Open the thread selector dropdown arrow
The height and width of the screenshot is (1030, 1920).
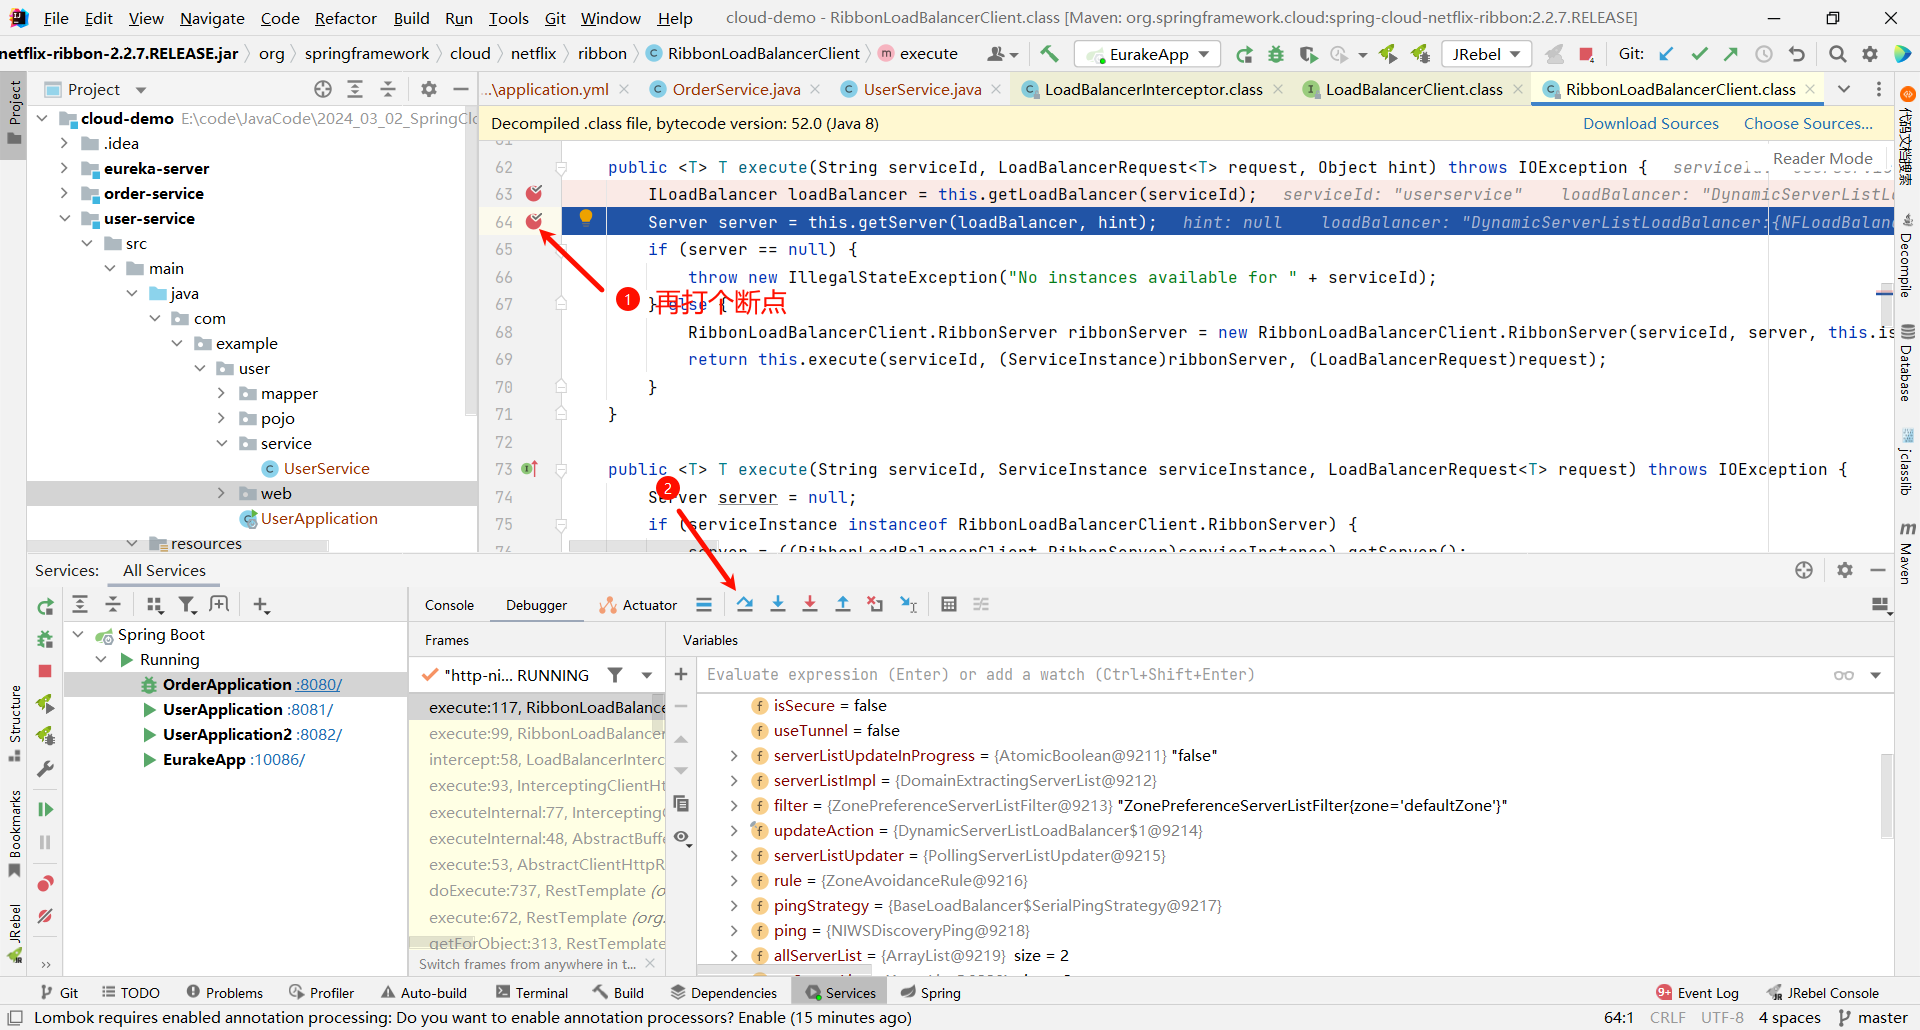coord(647,675)
